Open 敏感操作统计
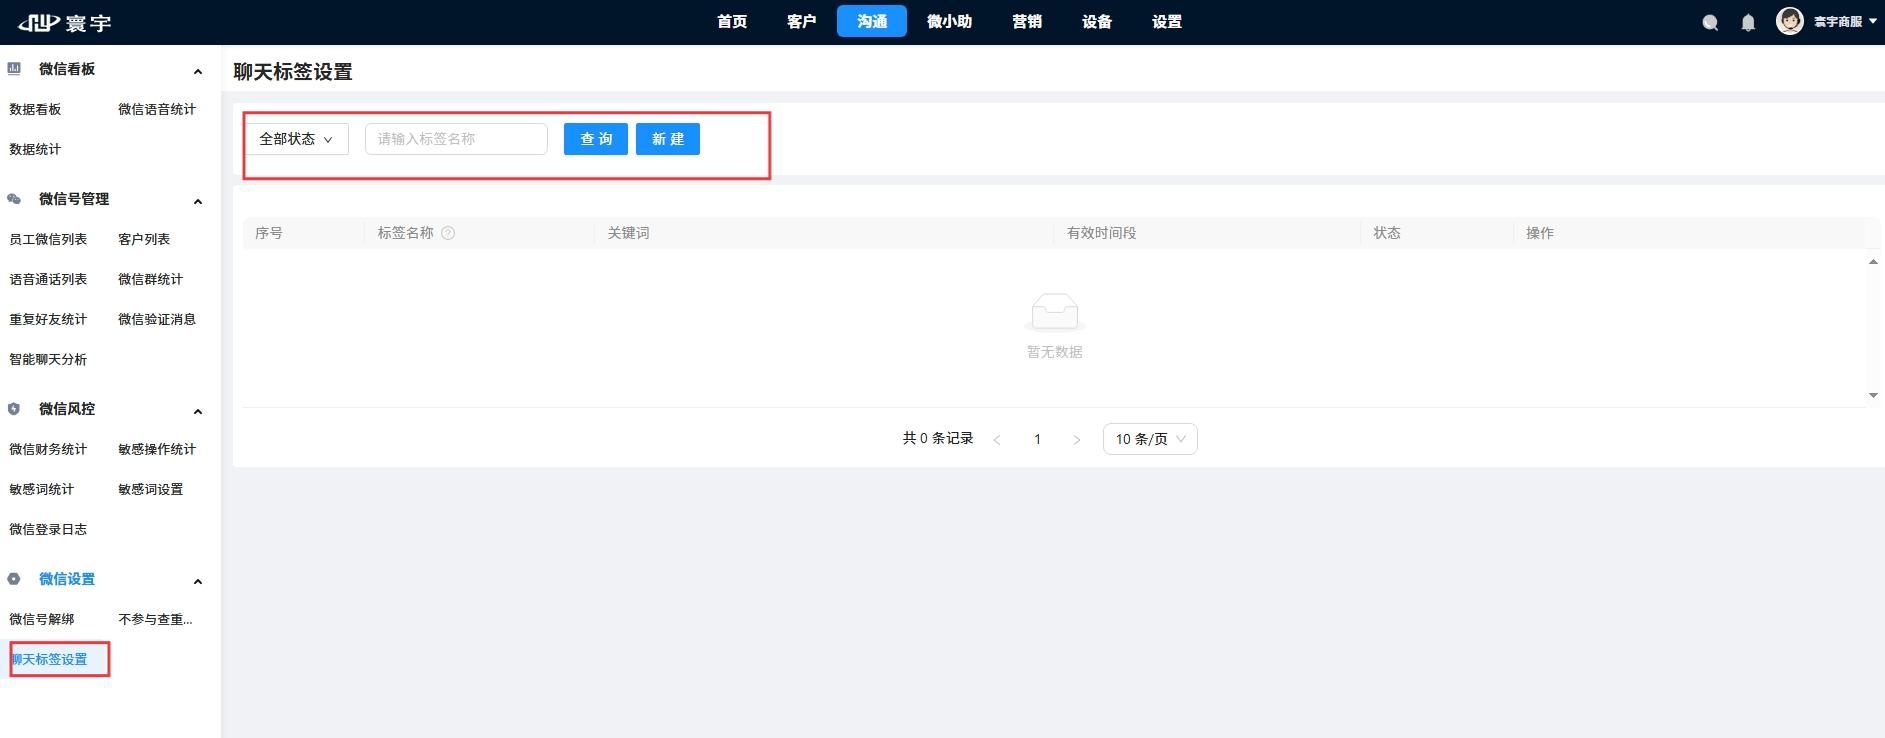The width and height of the screenshot is (1885, 738). (x=157, y=449)
